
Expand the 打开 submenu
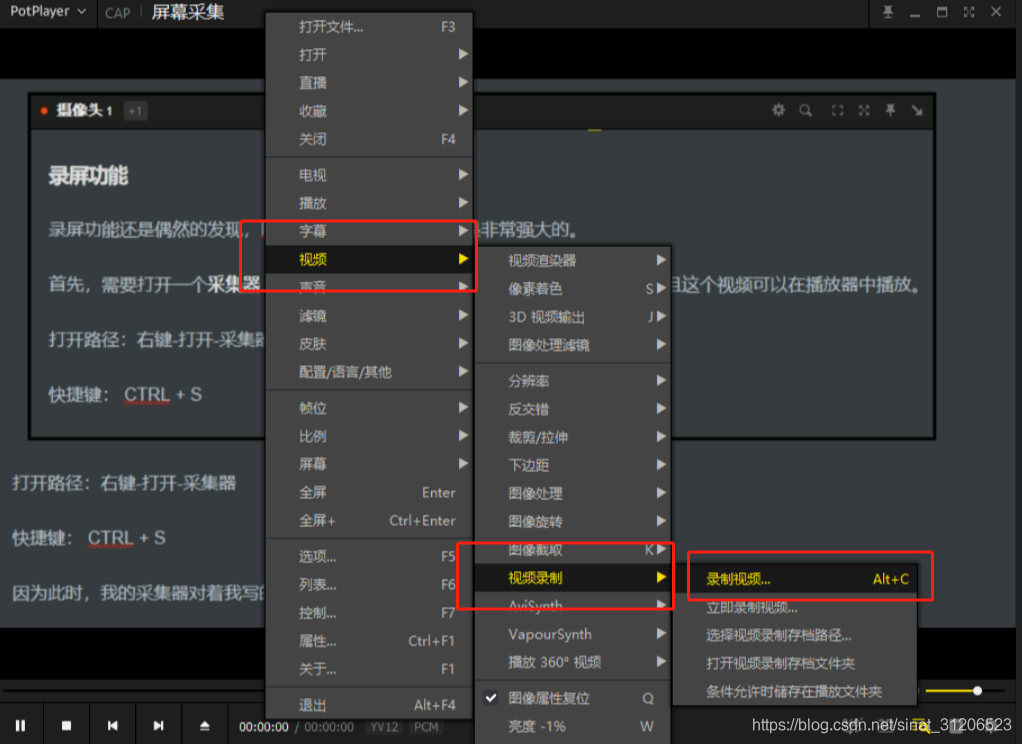[369, 55]
